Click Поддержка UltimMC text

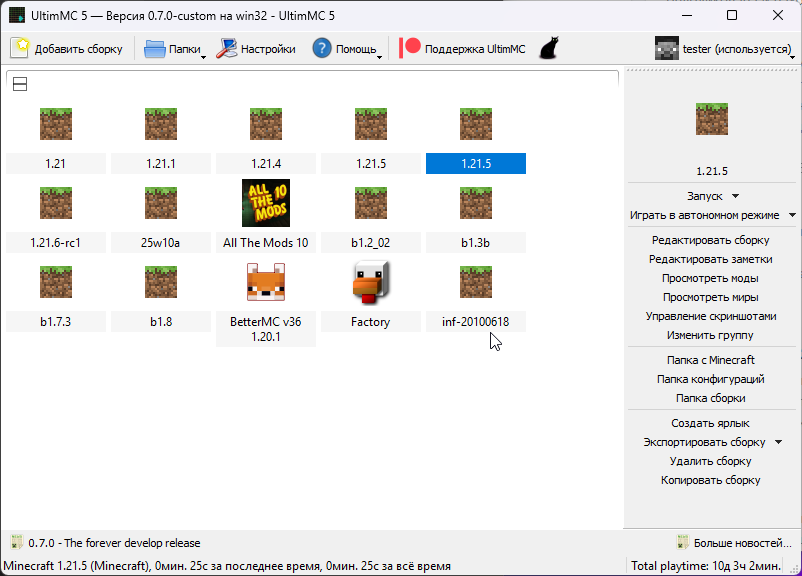click(x=475, y=49)
